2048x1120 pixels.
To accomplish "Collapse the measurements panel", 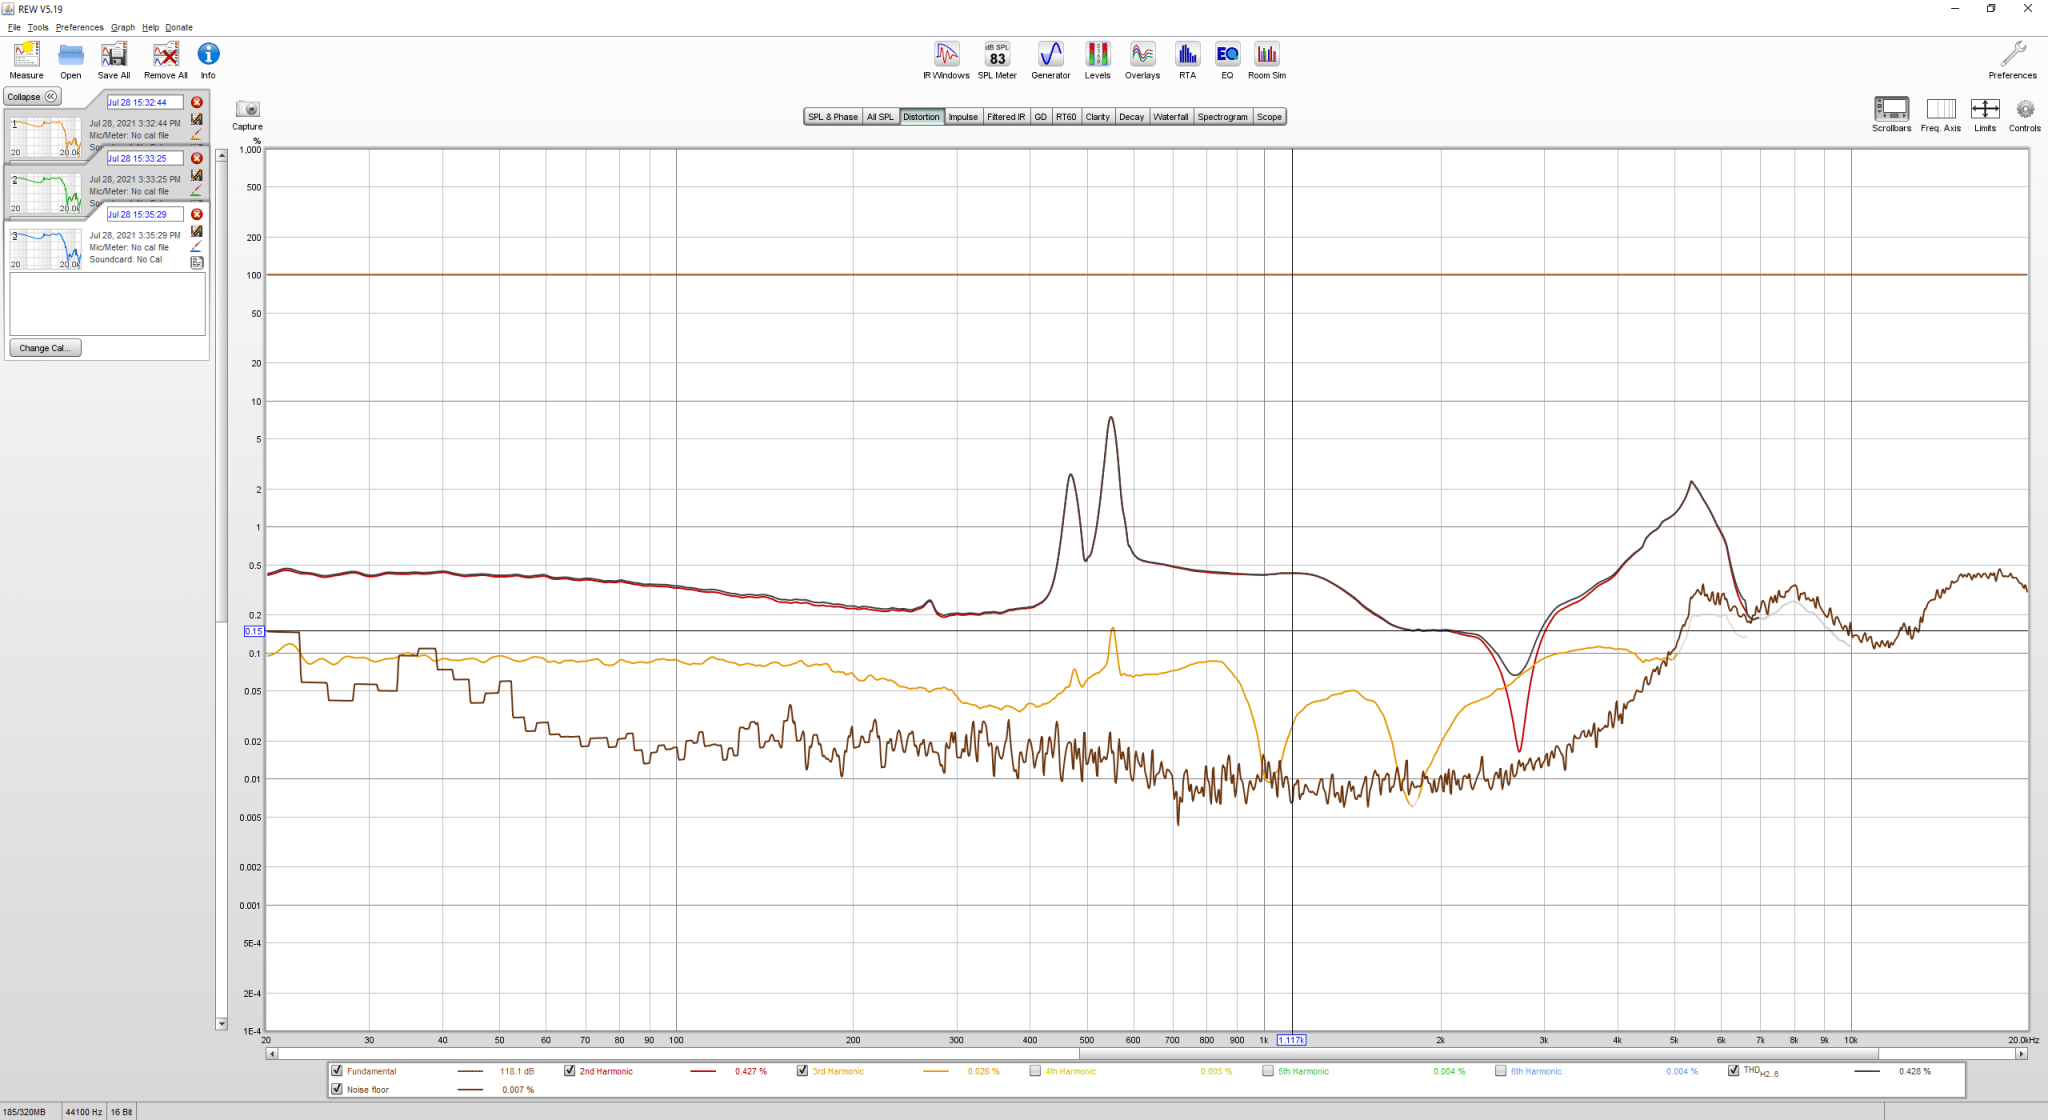I will coord(33,97).
